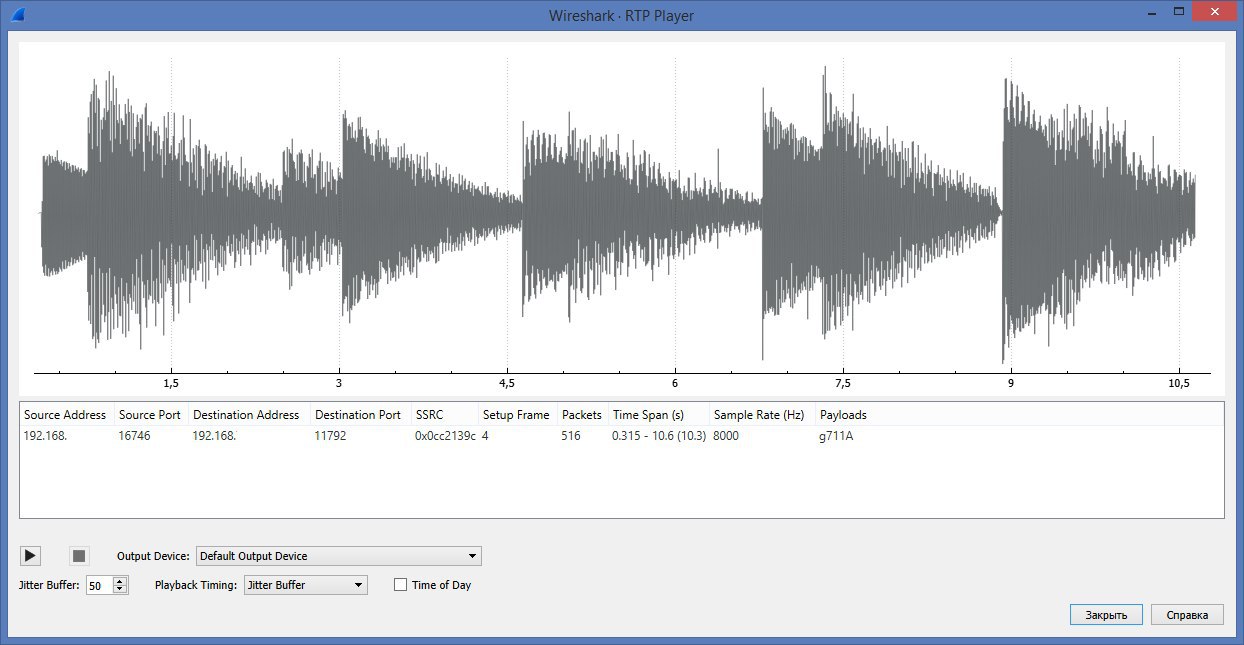Sort by Source Port column header
This screenshot has width=1244, height=645.
click(x=150, y=414)
